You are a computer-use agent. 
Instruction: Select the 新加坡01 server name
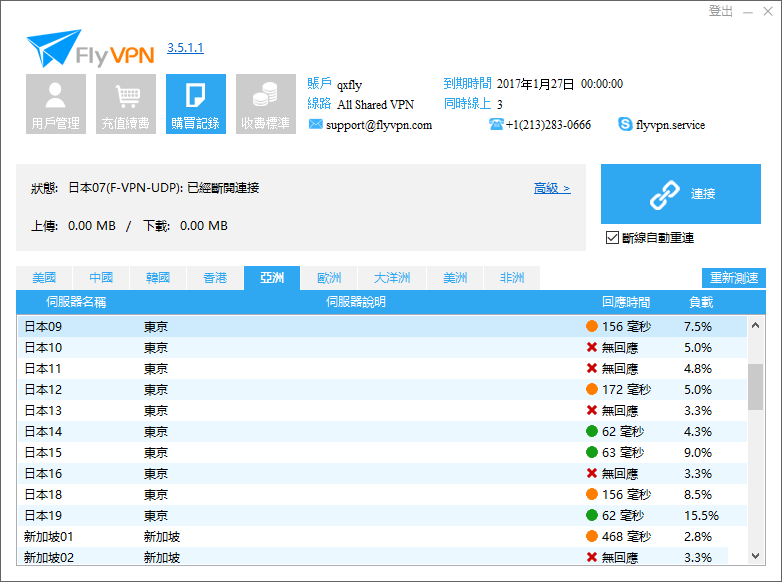(49, 537)
